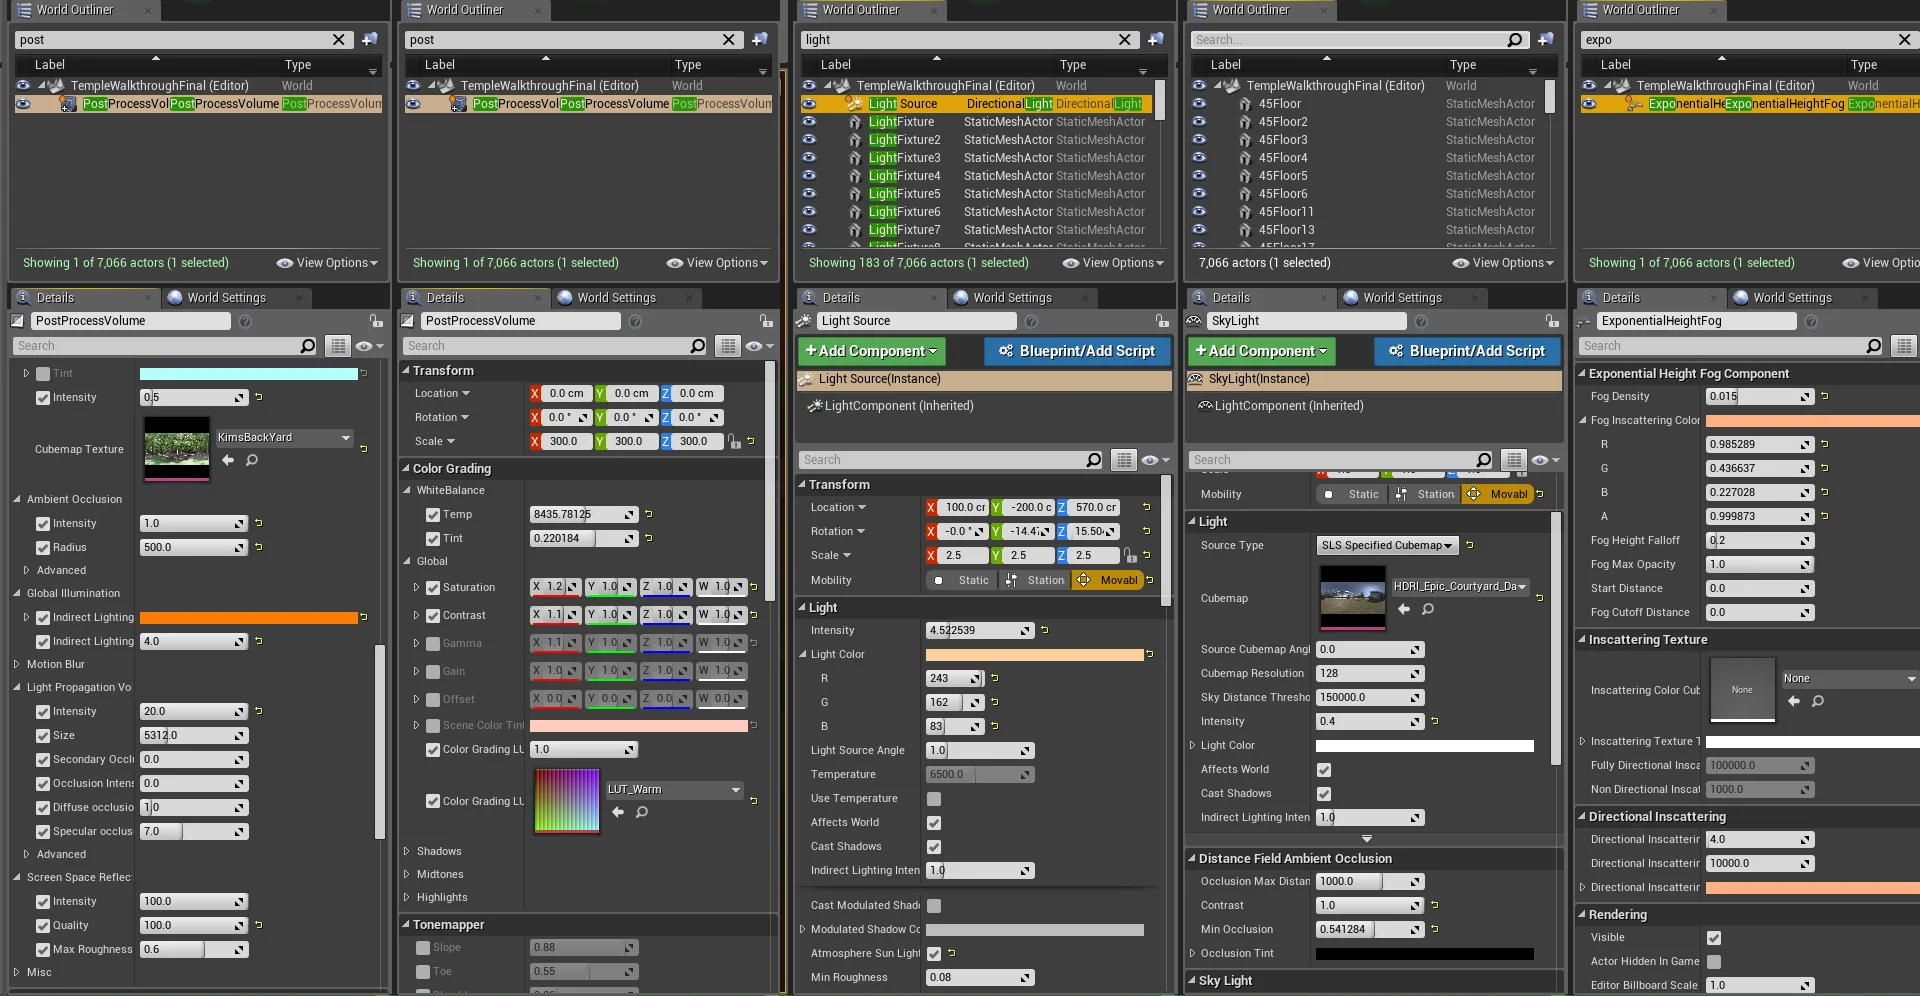Open the LUT_Warm texture dropdown
The height and width of the screenshot is (996, 1920).
(x=675, y=790)
